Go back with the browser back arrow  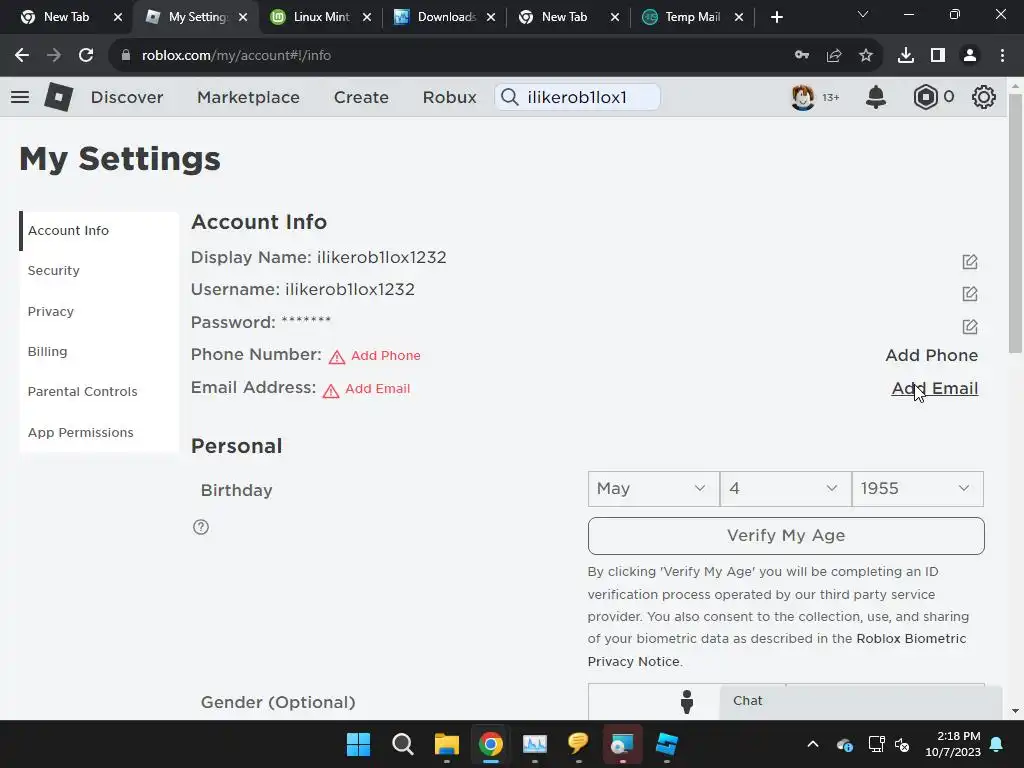point(22,56)
